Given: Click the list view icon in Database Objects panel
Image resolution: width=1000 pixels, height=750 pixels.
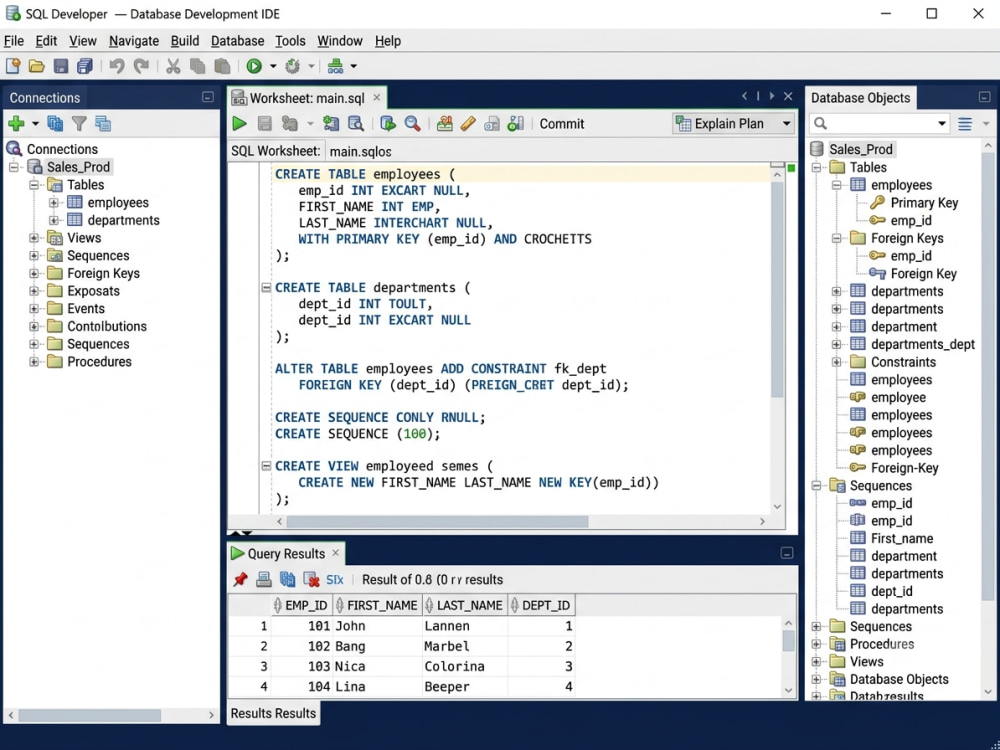Looking at the screenshot, I should click(965, 124).
